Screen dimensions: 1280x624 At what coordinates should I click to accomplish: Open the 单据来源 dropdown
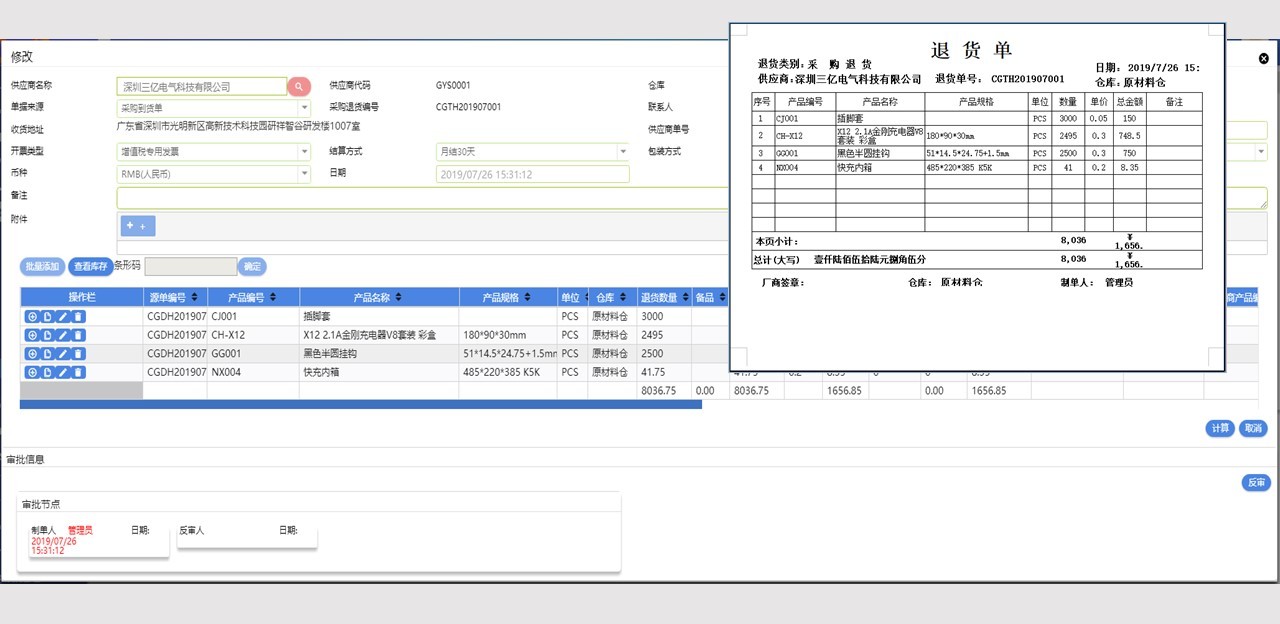click(x=214, y=108)
